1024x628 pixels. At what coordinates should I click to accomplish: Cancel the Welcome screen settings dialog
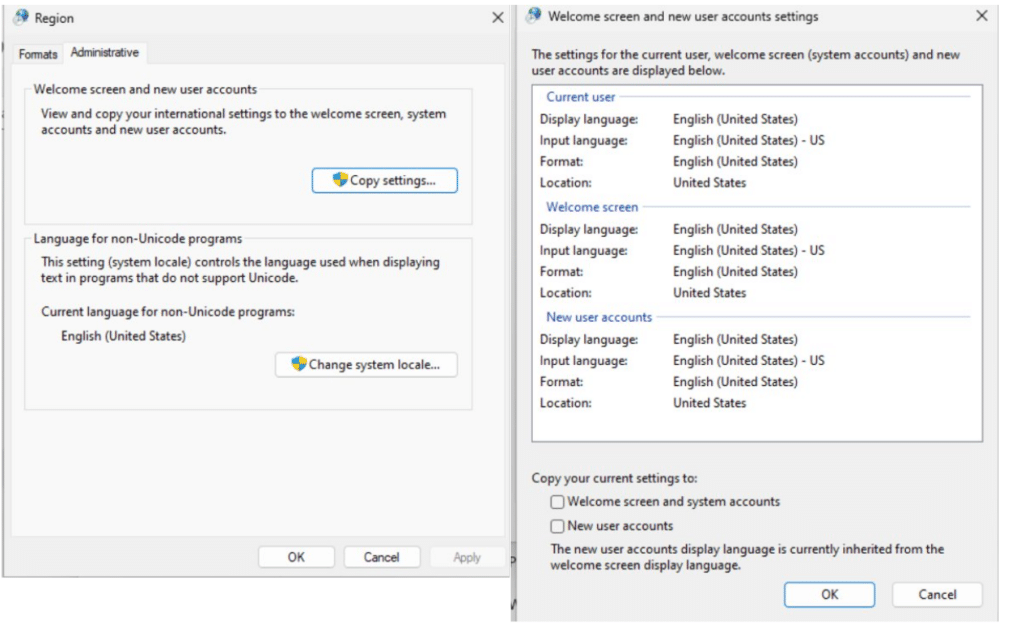937,594
